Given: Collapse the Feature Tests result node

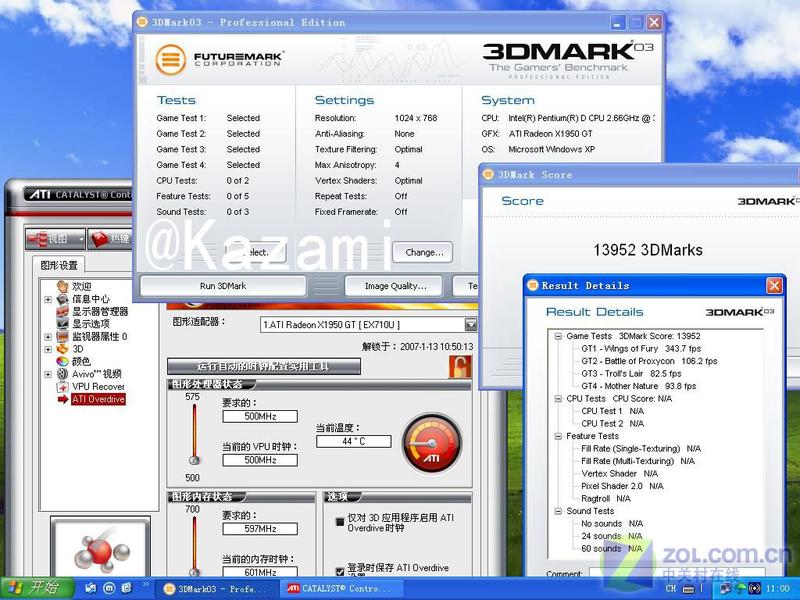Looking at the screenshot, I should click(558, 436).
